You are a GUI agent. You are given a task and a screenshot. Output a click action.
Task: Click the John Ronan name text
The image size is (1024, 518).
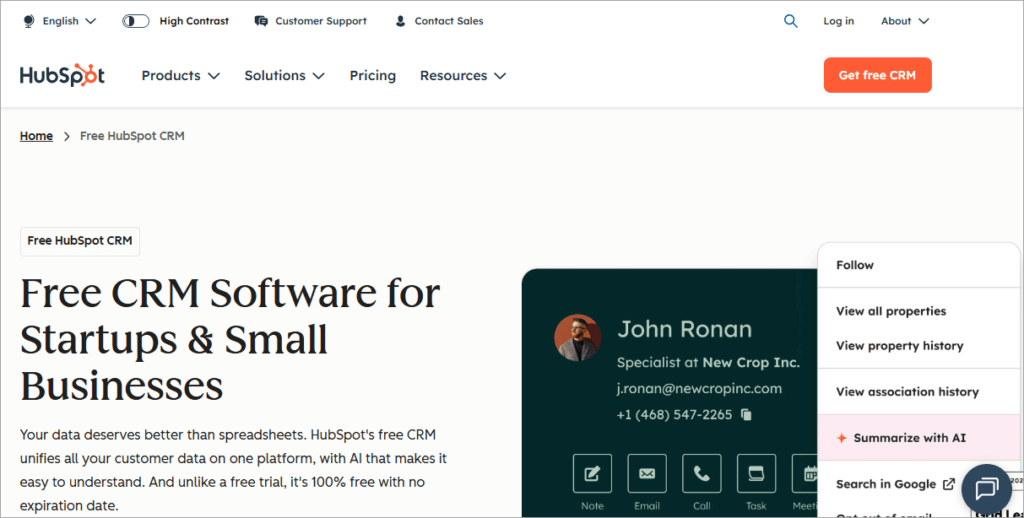coord(684,329)
